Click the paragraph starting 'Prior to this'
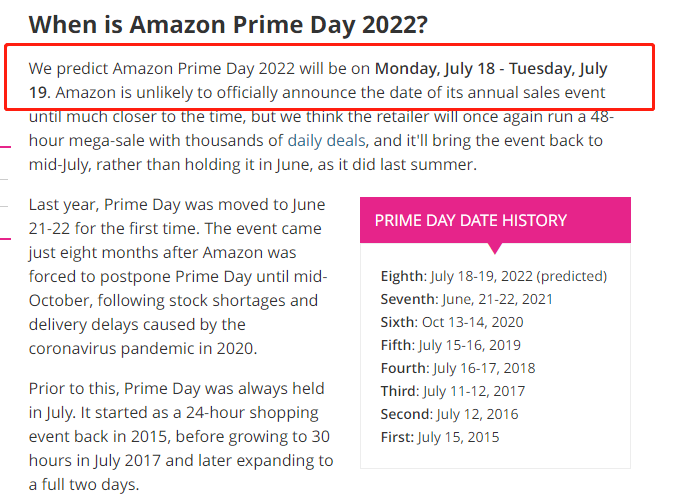The image size is (677, 499). tap(181, 436)
